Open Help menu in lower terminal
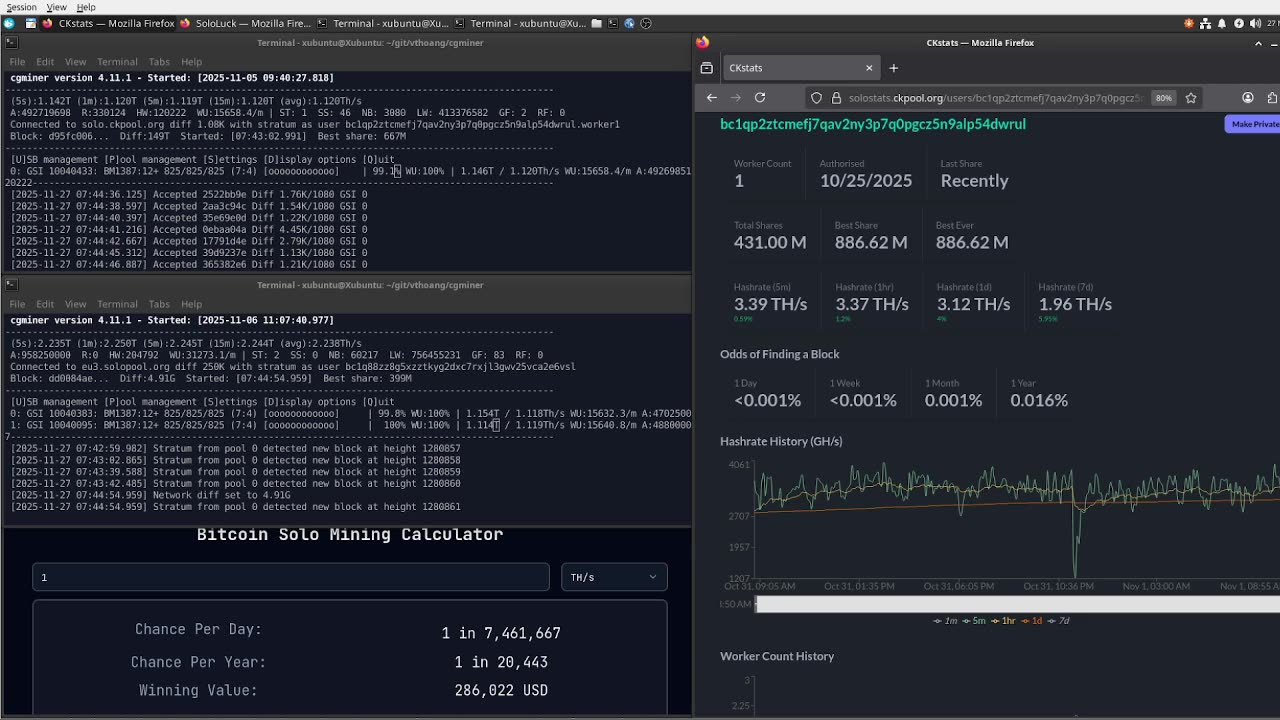The width and height of the screenshot is (1280, 720). 191,304
